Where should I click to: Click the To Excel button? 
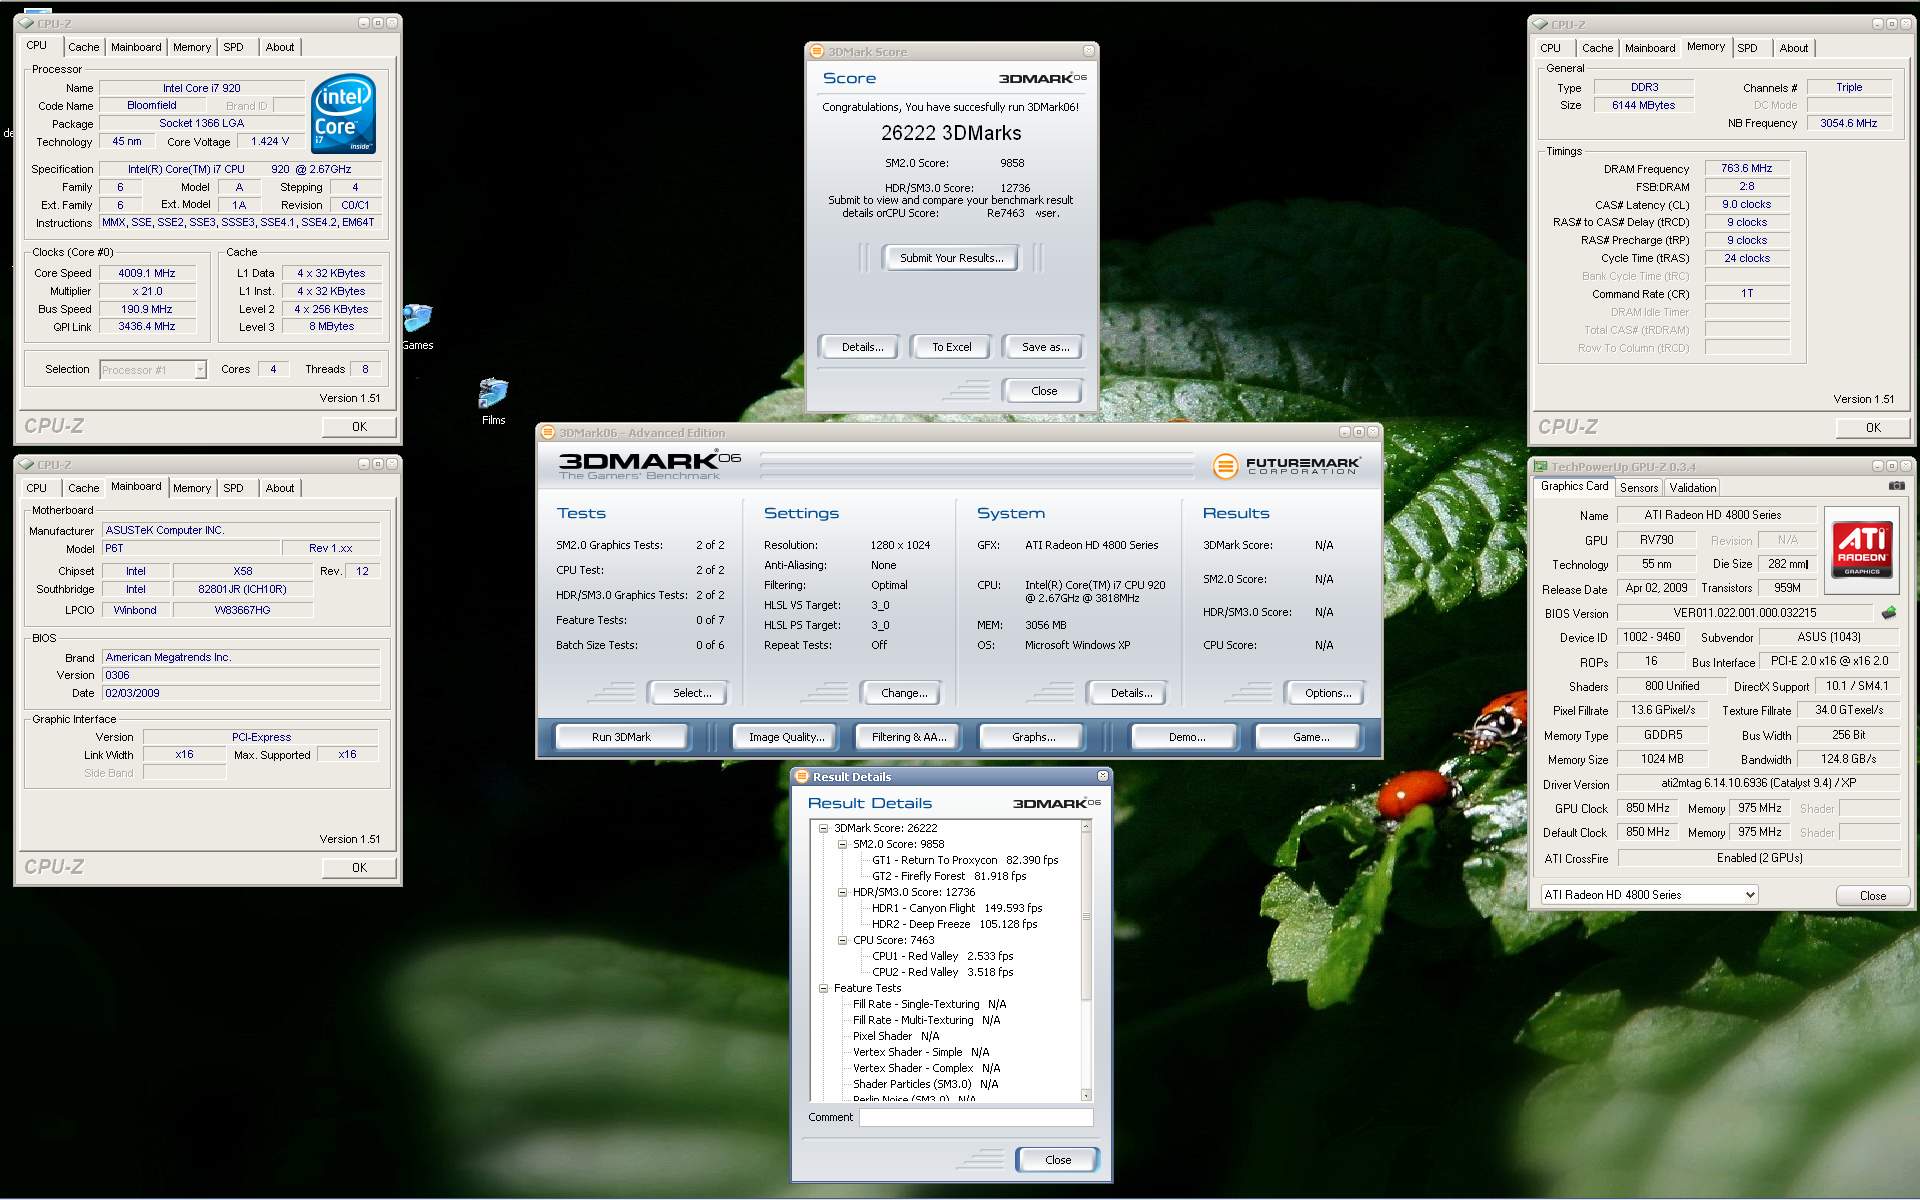951,347
